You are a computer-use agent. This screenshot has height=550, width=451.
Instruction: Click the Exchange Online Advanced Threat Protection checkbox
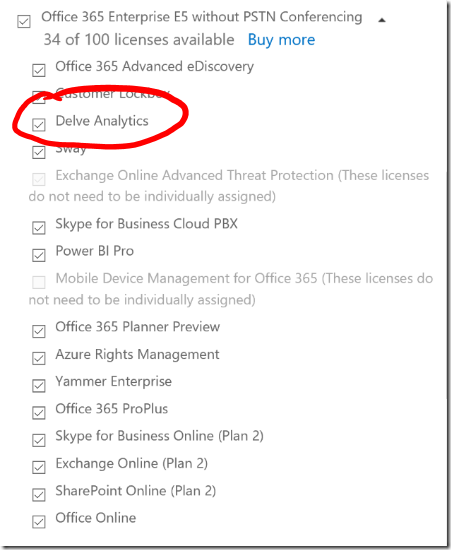[x=39, y=179]
